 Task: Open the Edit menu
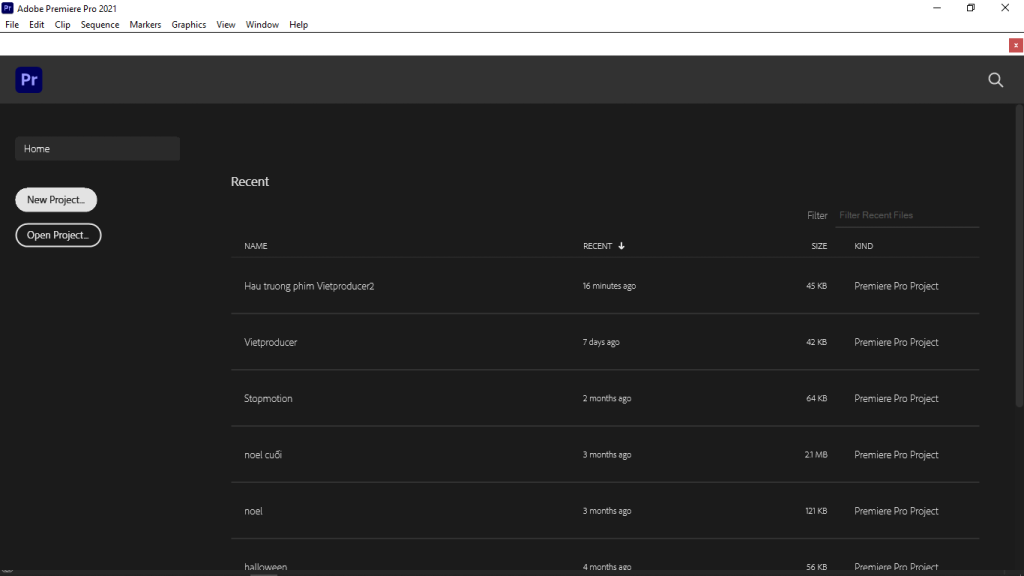point(37,24)
